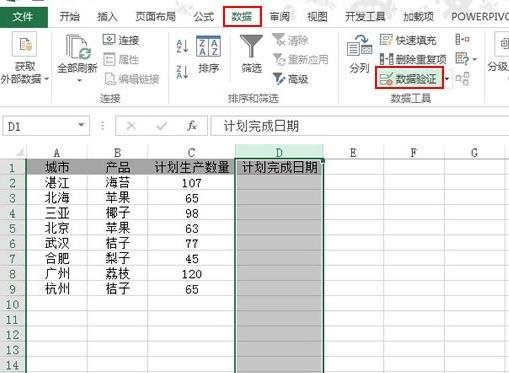Click the confirm checkmark in formula bar

point(162,126)
